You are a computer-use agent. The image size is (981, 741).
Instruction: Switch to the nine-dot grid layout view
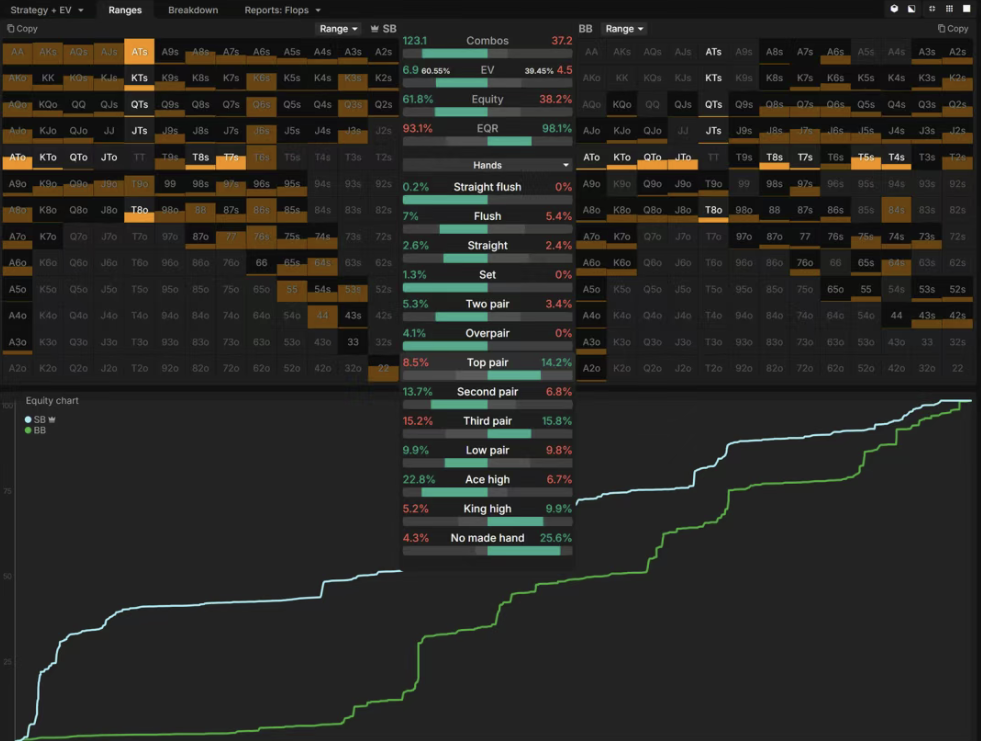pyautogui.click(x=949, y=9)
